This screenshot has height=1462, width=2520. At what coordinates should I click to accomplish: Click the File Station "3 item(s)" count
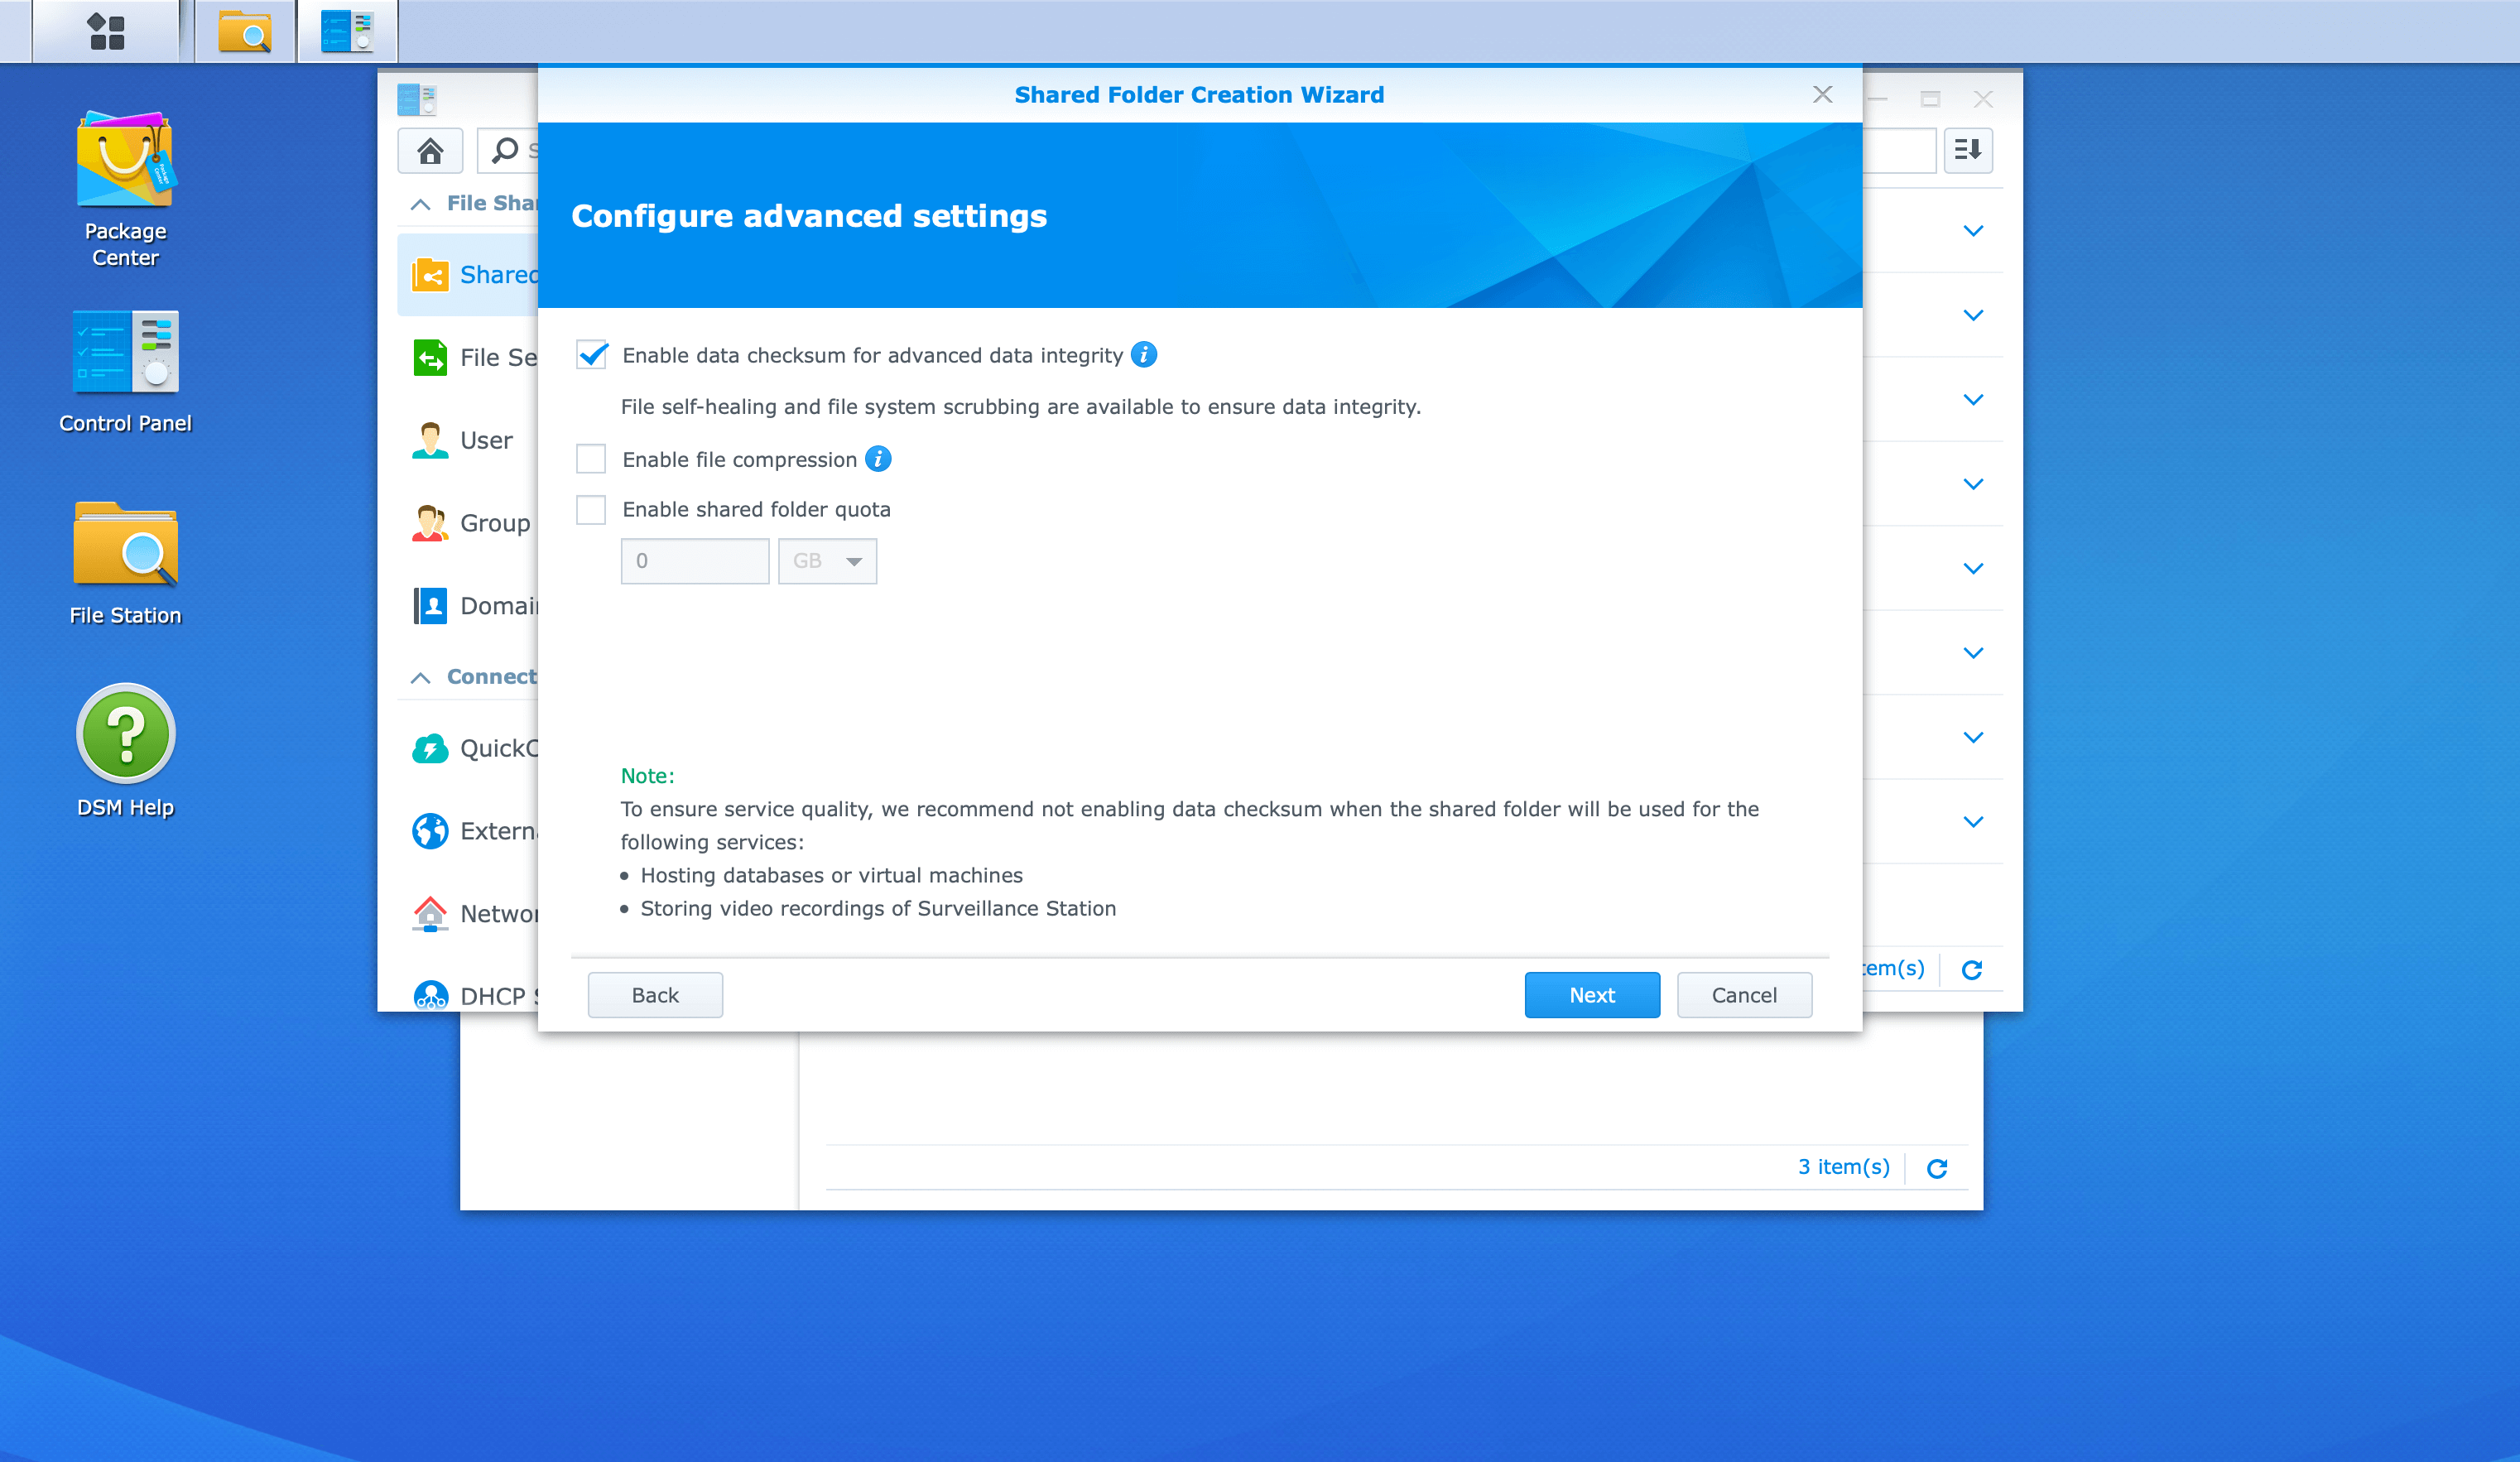pos(1844,1167)
